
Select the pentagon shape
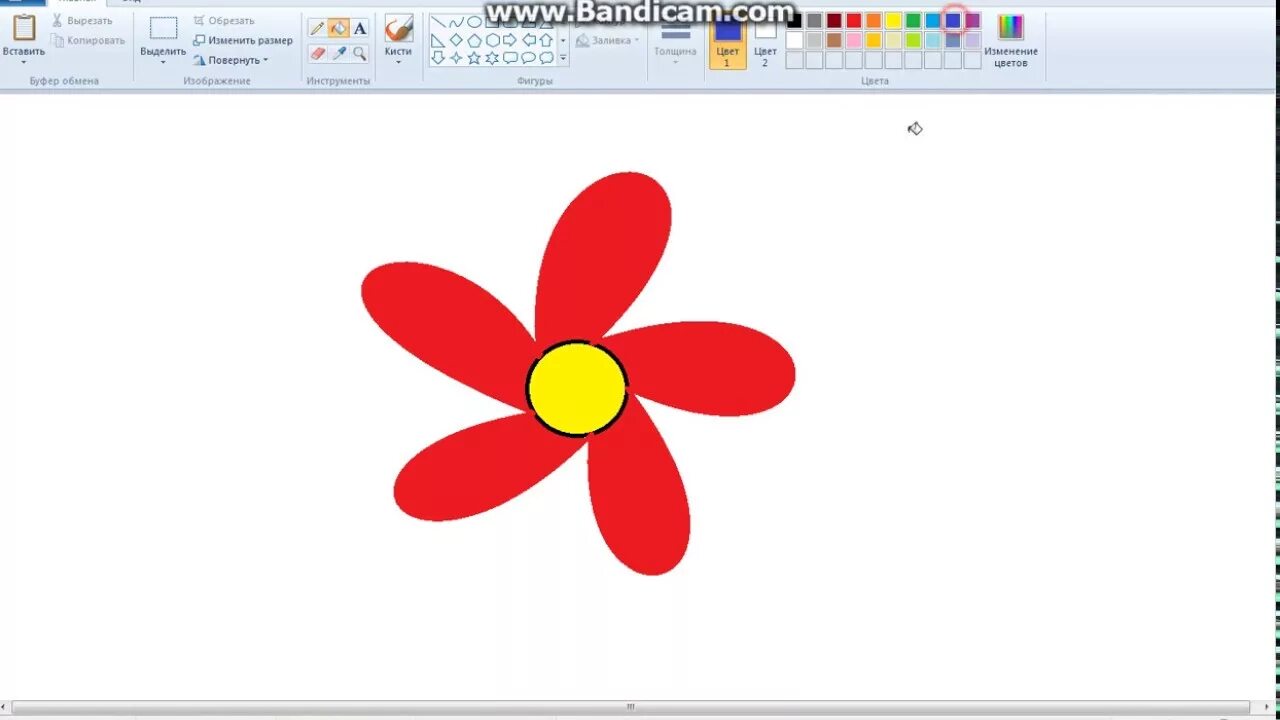[x=474, y=40]
